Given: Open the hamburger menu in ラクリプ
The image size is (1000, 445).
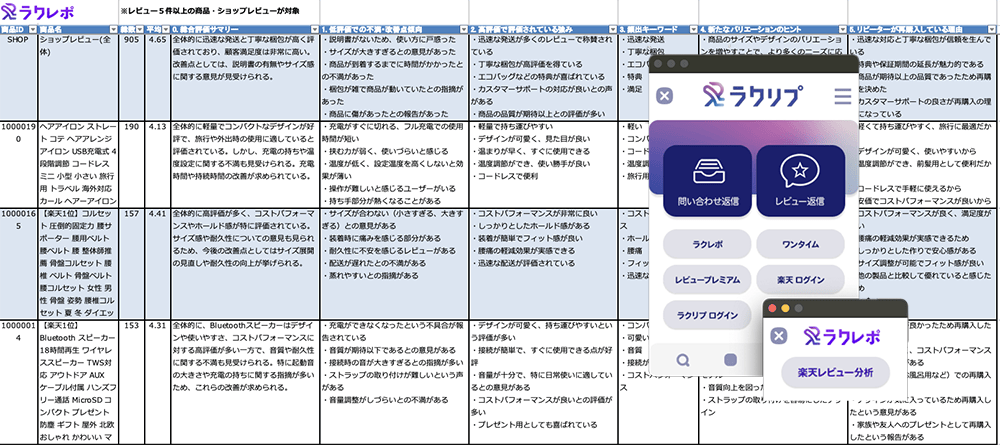Looking at the screenshot, I should click(x=843, y=96).
